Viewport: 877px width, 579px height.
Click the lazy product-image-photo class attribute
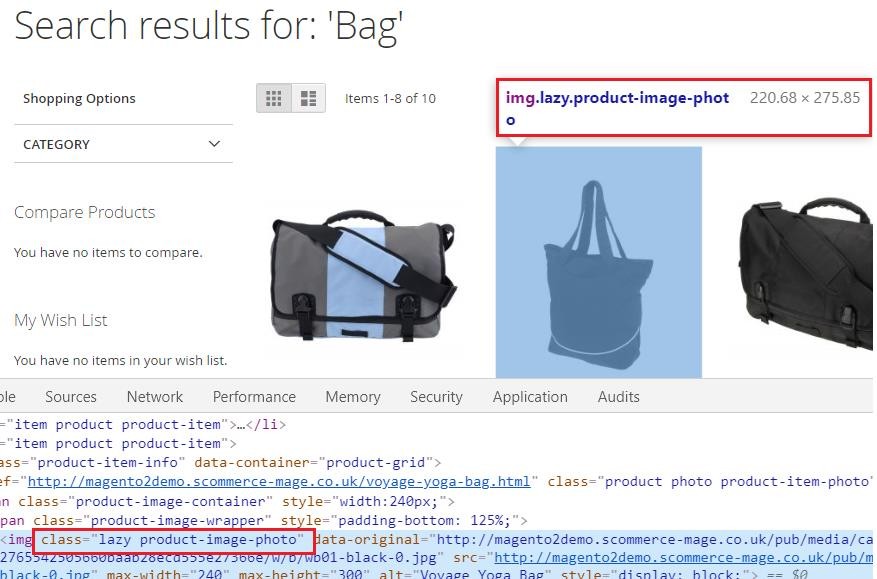point(174,541)
